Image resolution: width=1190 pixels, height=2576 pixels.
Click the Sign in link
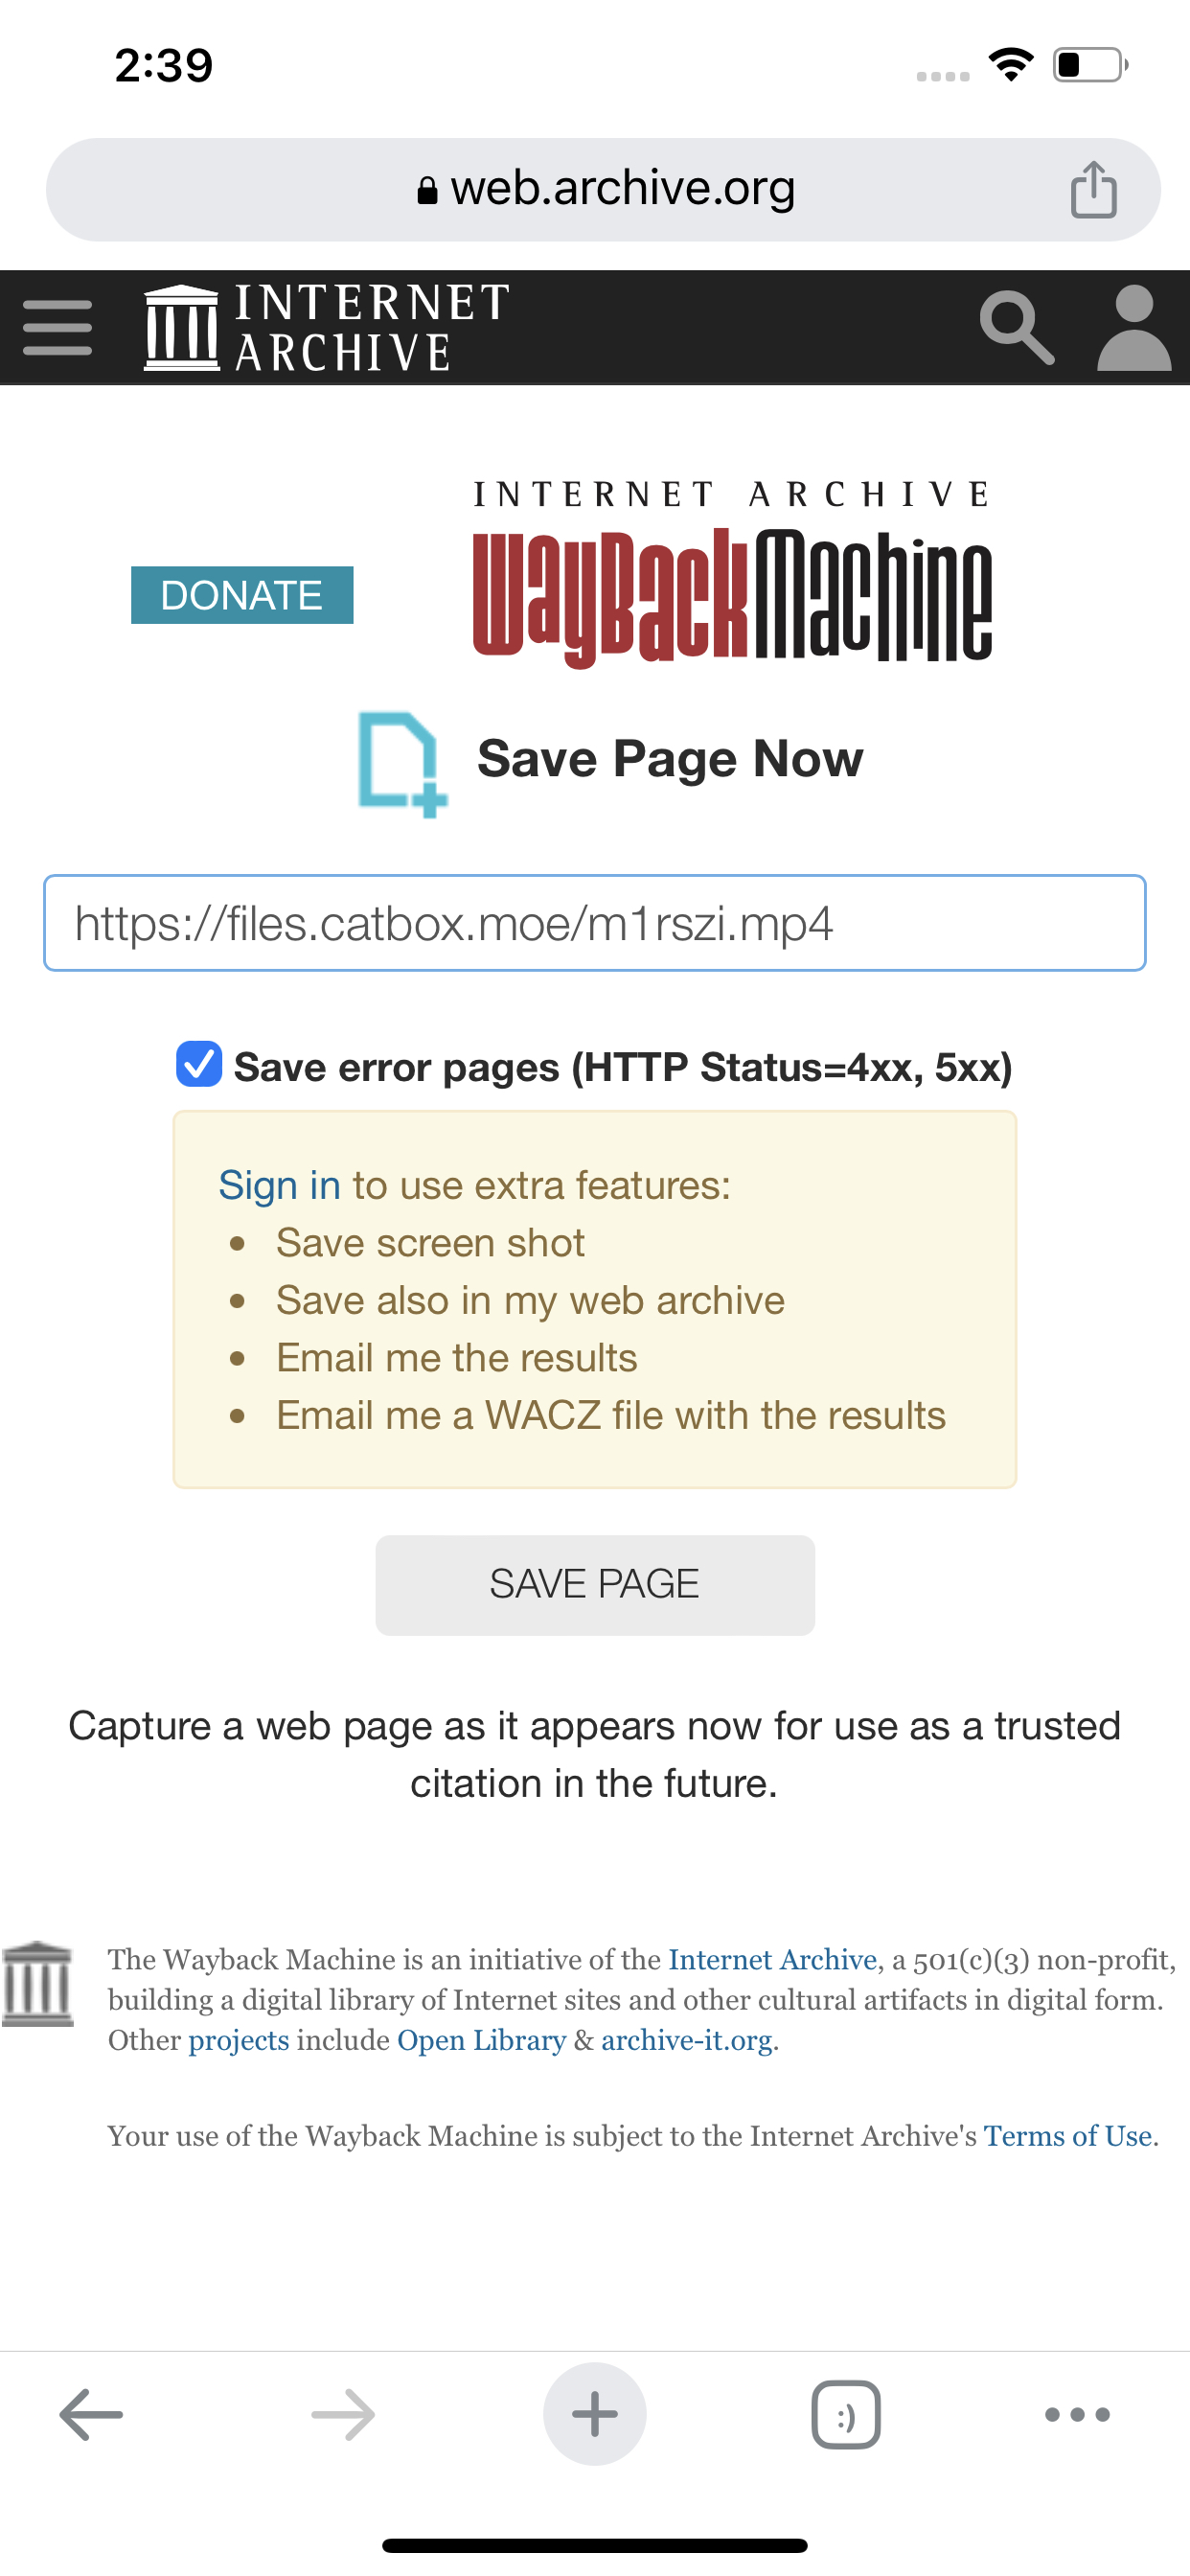point(279,1185)
